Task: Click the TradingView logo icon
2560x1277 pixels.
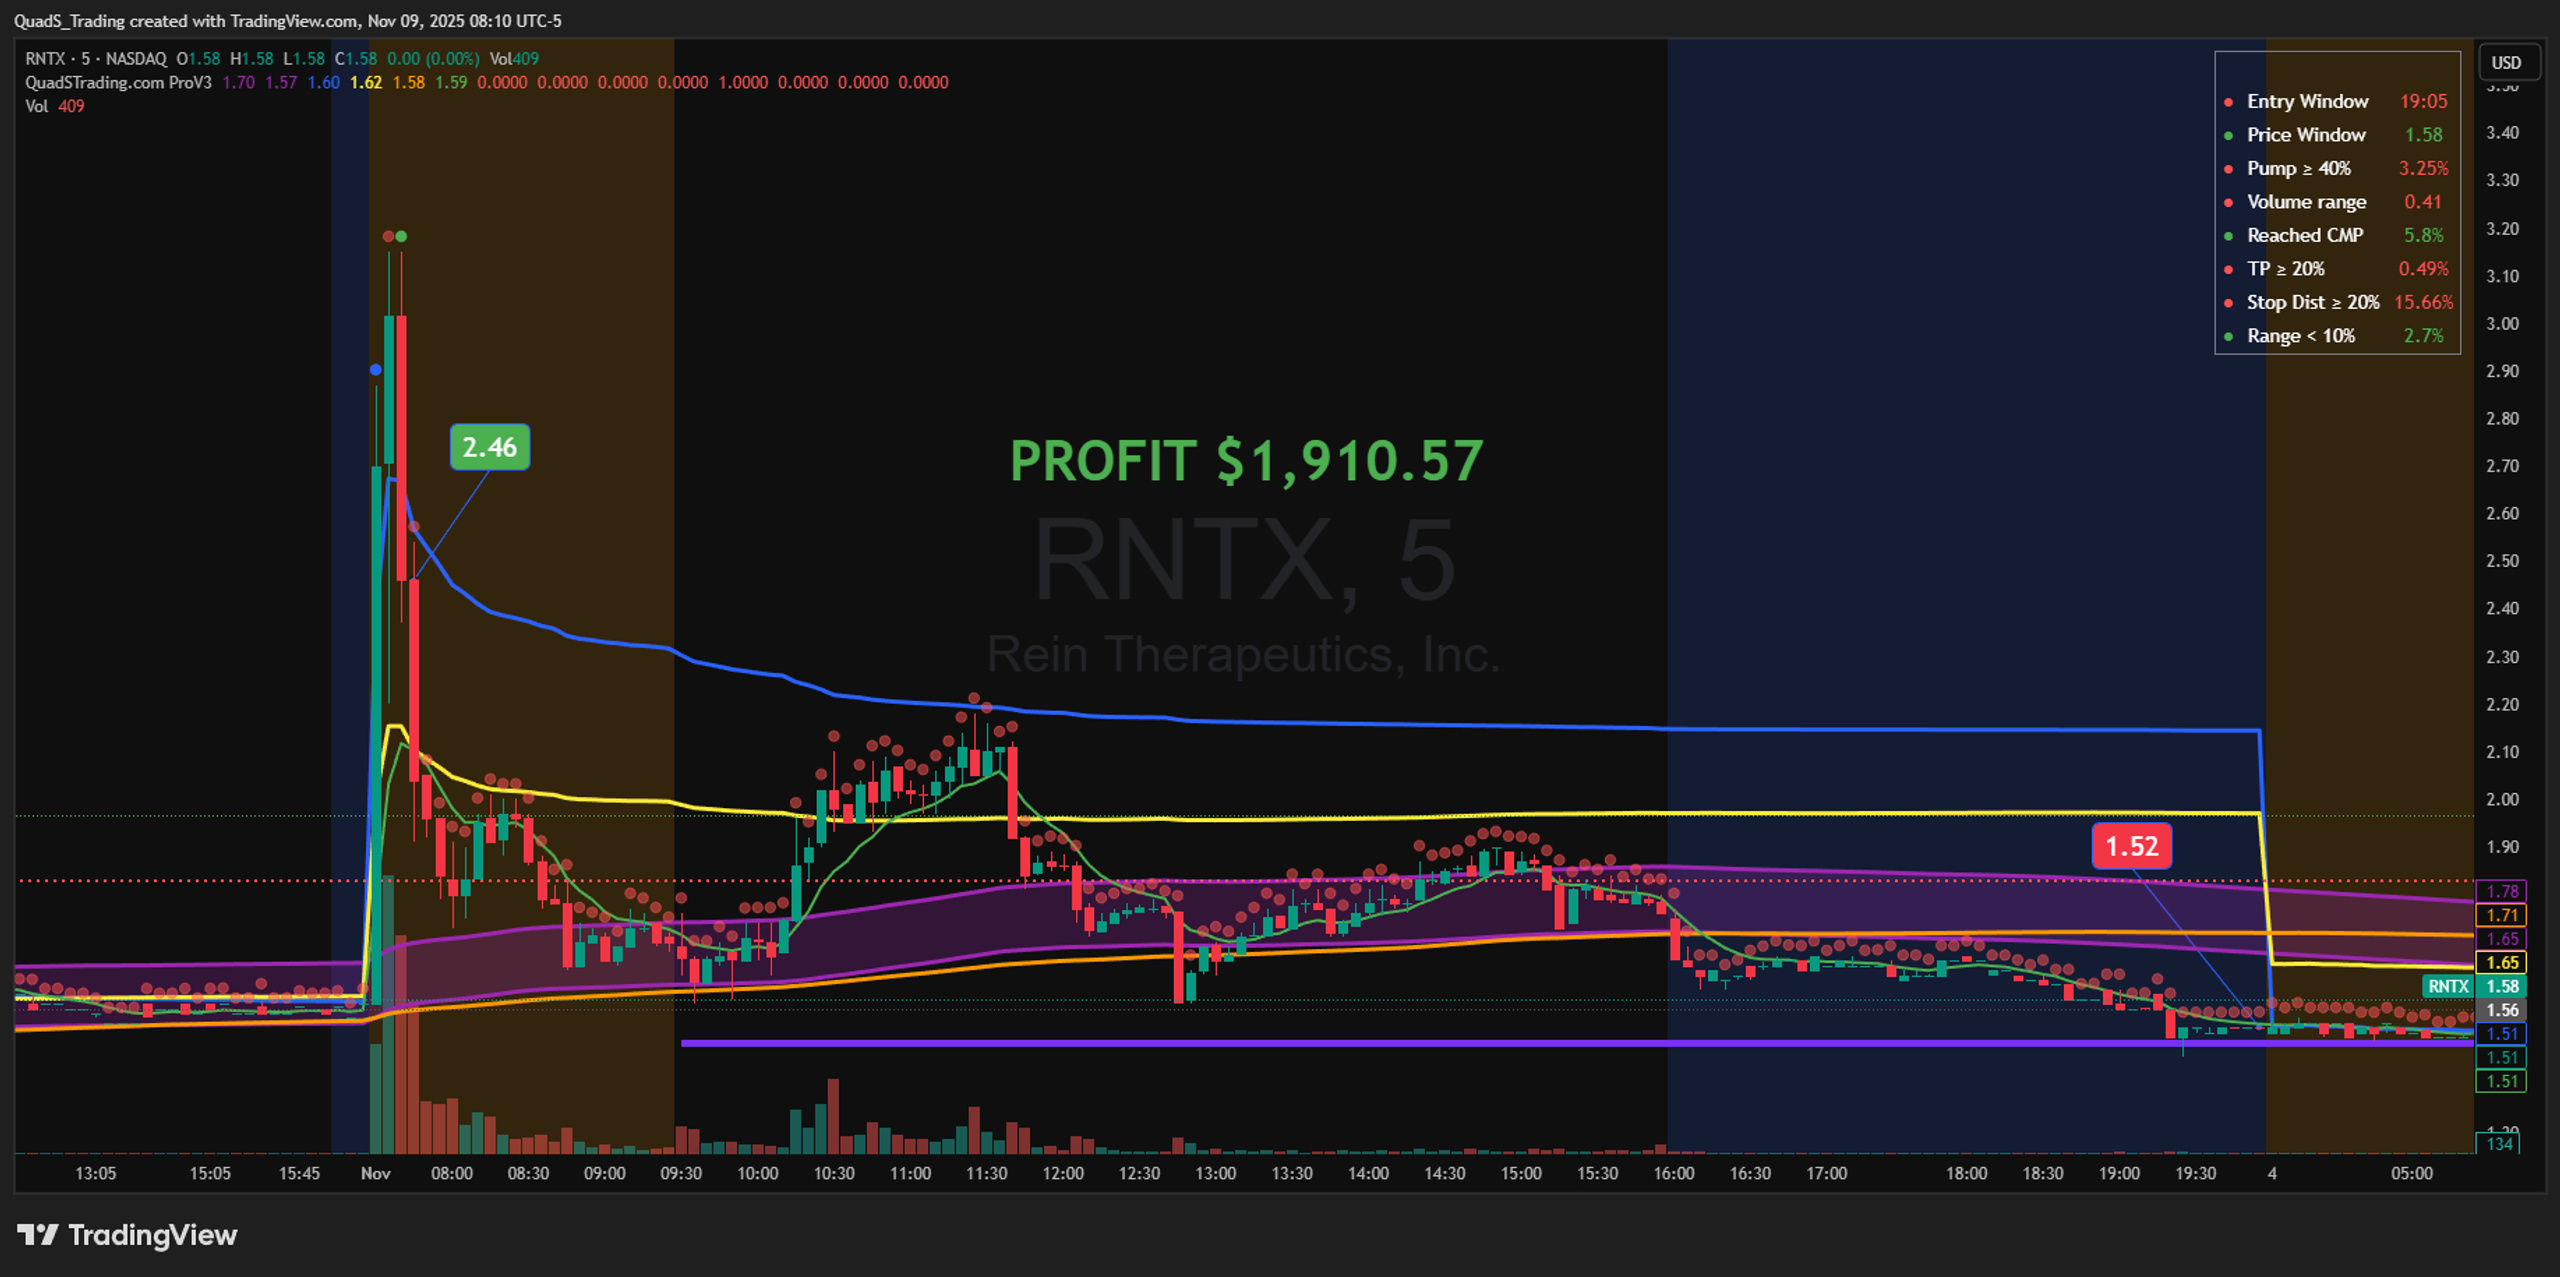Action: click(x=39, y=1234)
